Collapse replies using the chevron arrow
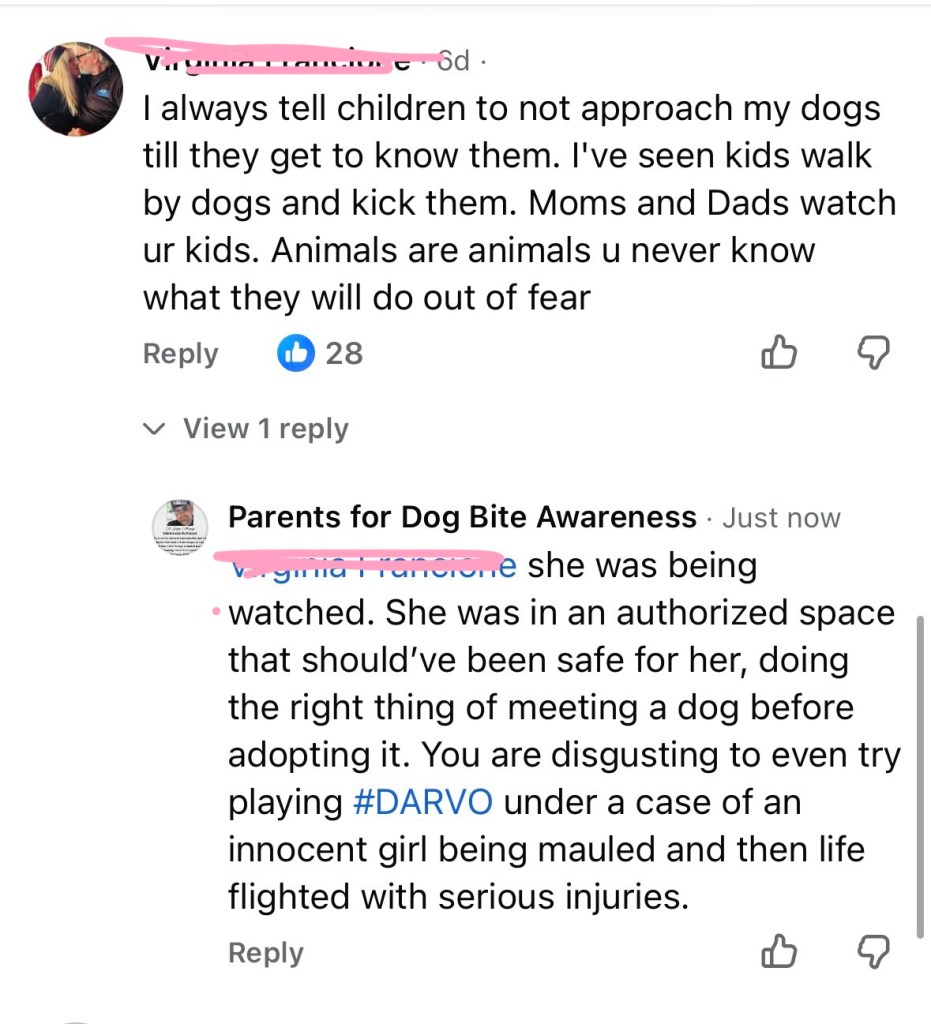The height and width of the screenshot is (1024, 931). (154, 429)
